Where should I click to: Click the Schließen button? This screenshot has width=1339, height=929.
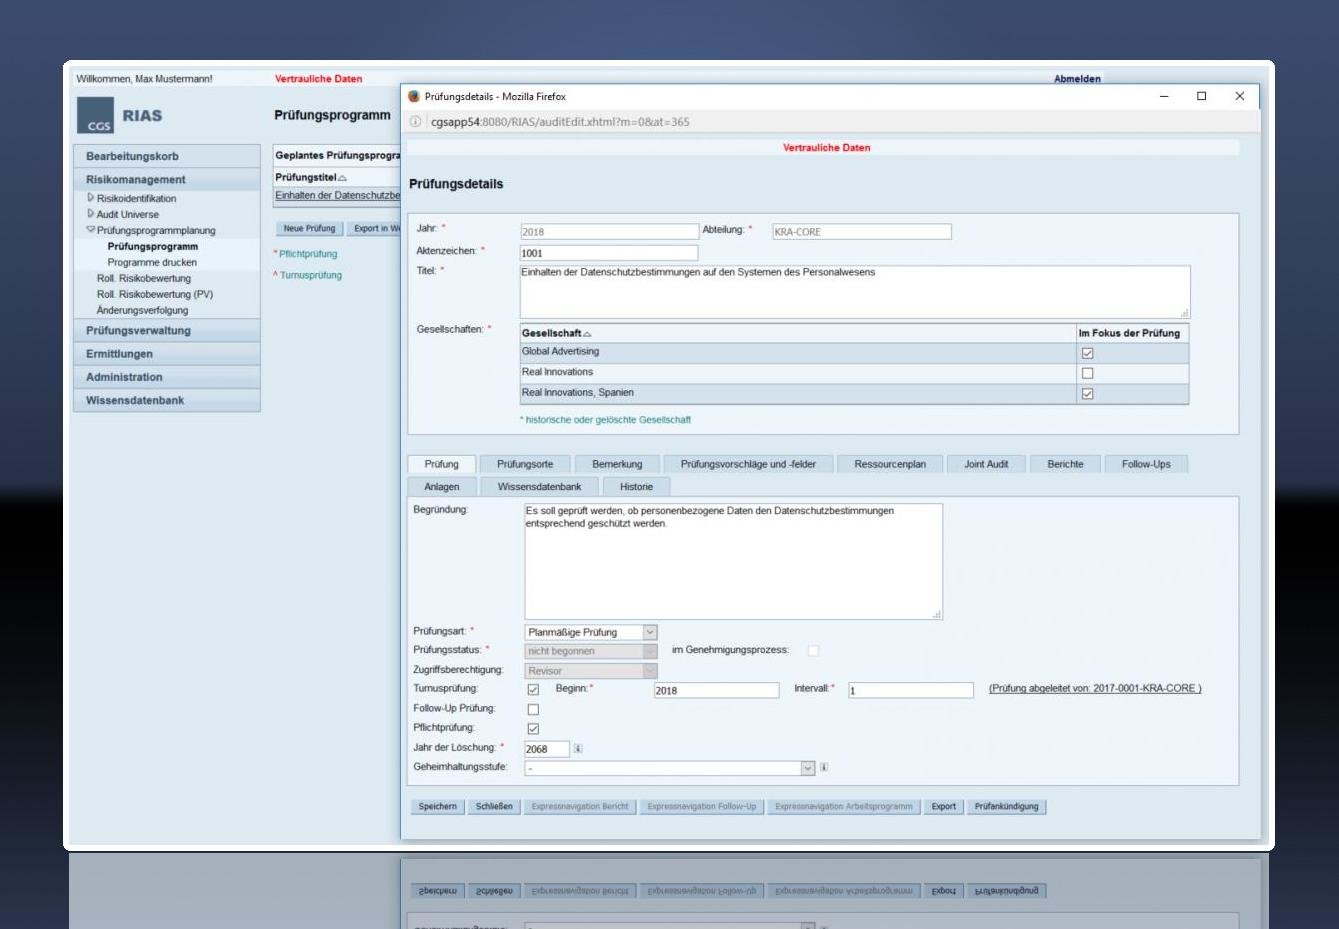(494, 807)
